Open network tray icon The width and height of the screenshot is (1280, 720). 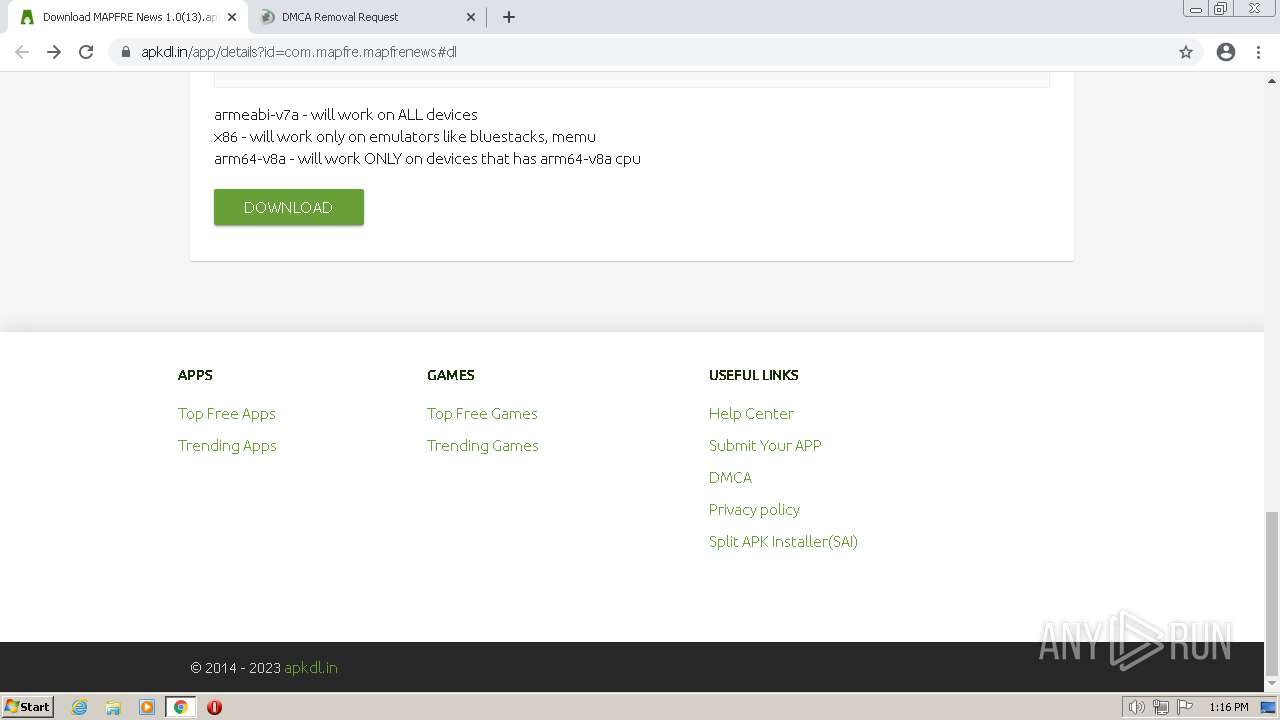(1161, 707)
